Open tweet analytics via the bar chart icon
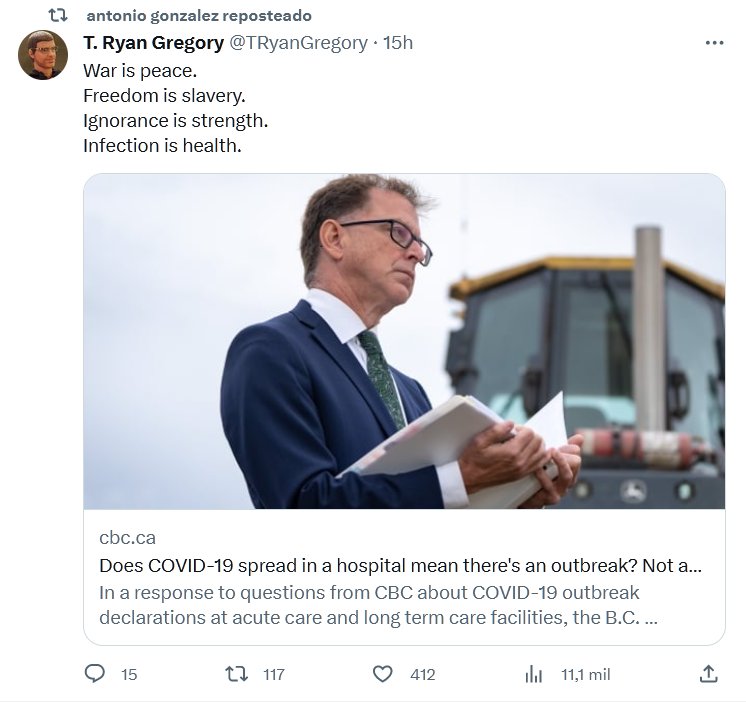This screenshot has width=746, height=706. [533, 674]
